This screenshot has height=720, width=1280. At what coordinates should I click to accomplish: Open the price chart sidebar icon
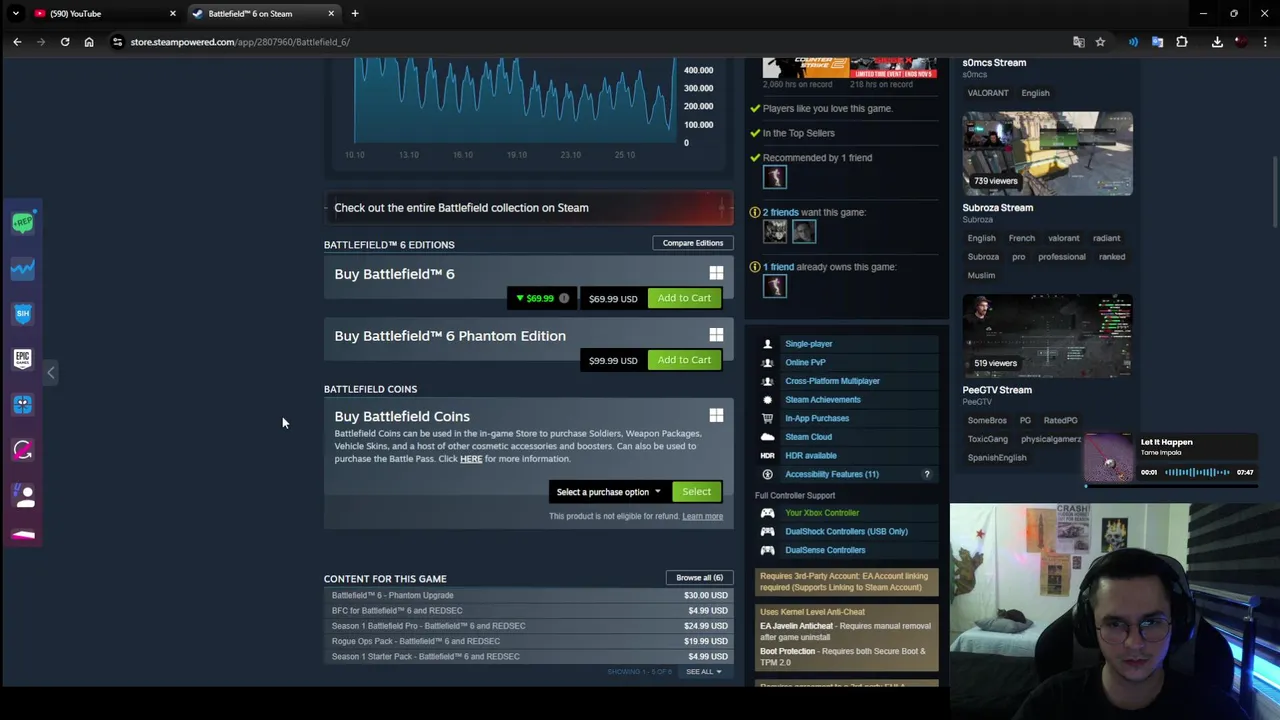(23, 268)
